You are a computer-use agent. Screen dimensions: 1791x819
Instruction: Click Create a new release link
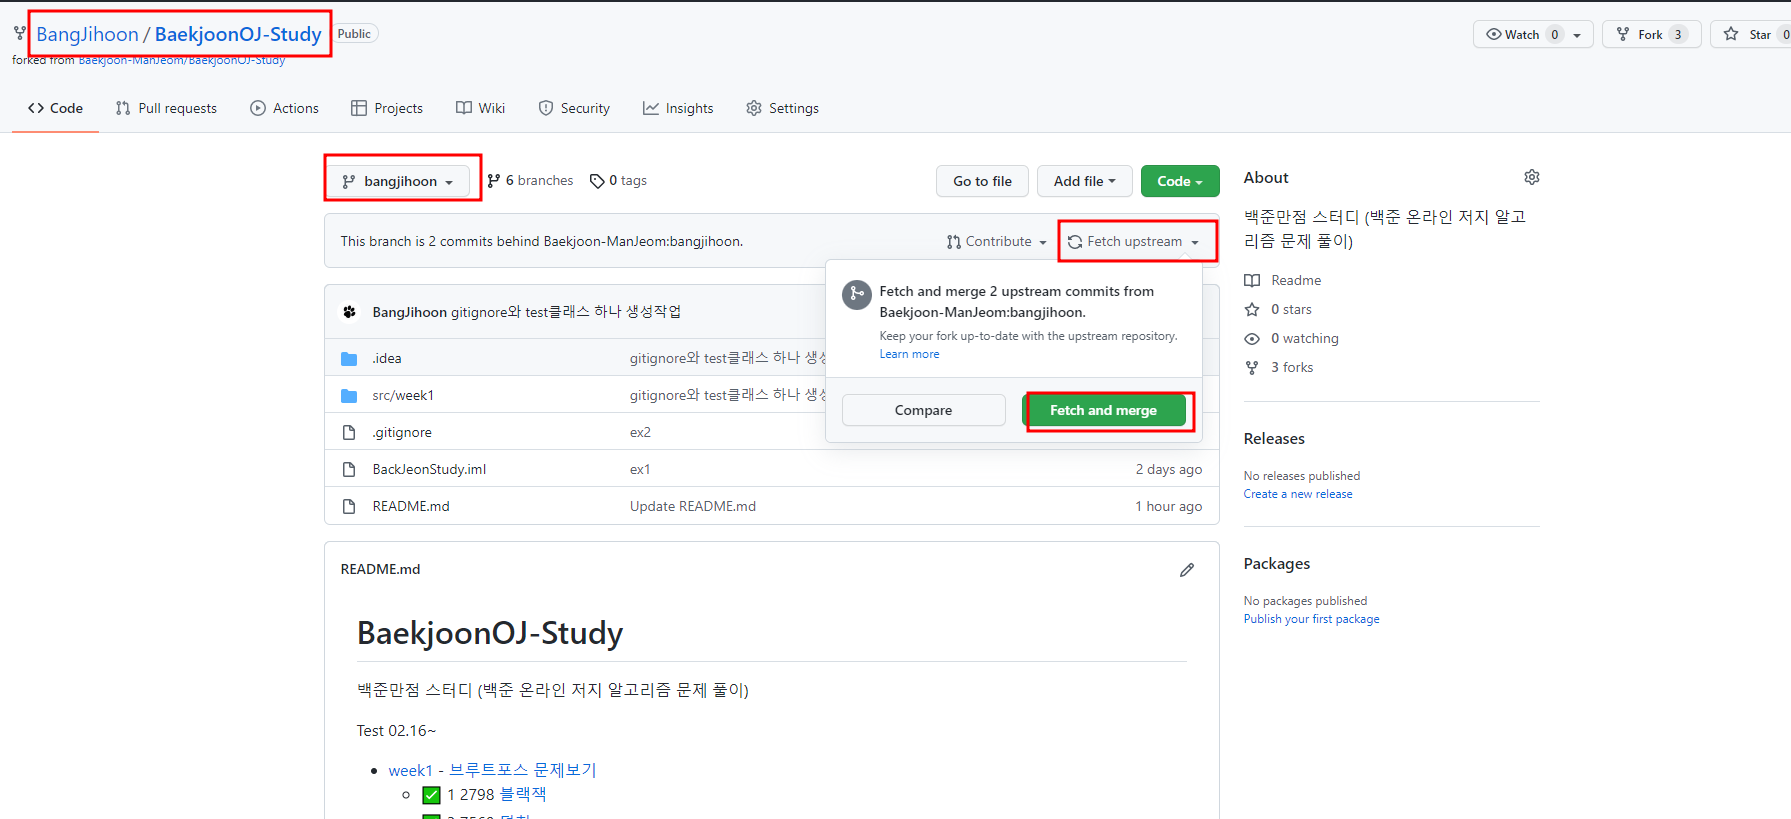point(1298,494)
